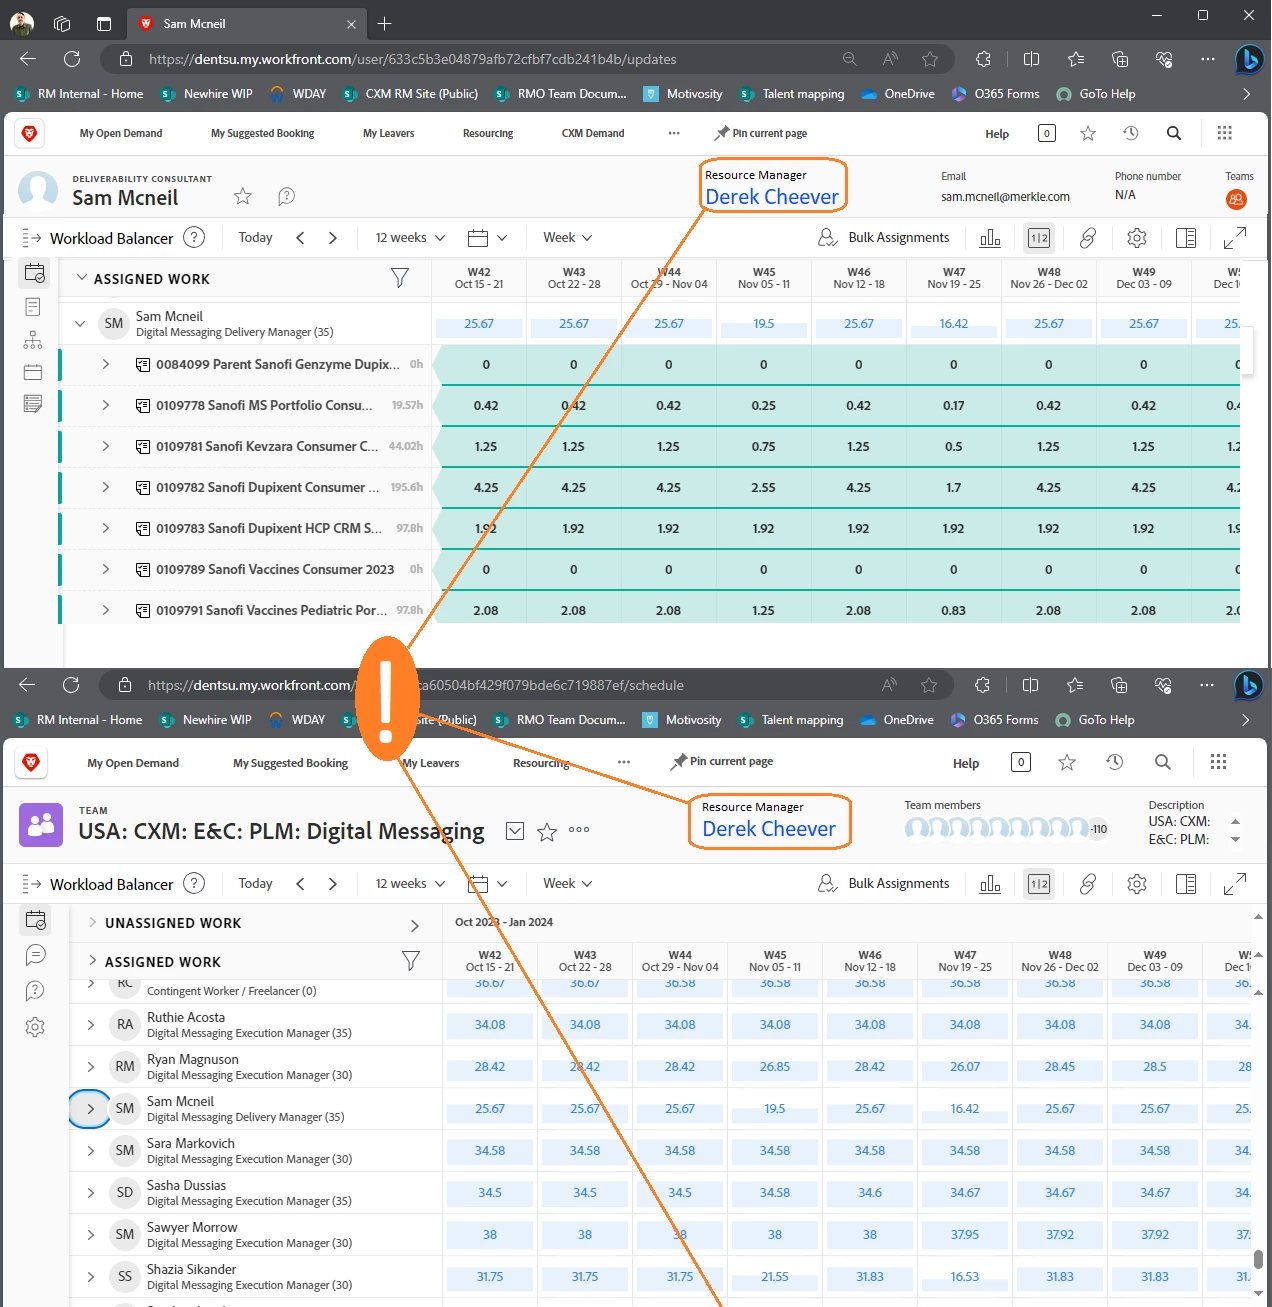Toggle favorite star for Digital Messaging team
Screen dimensions: 1272x1307
547,832
